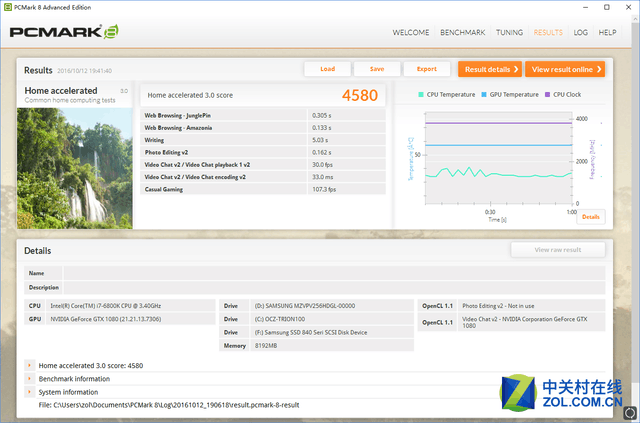Click View raw result button
The height and width of the screenshot is (423, 640).
(558, 250)
